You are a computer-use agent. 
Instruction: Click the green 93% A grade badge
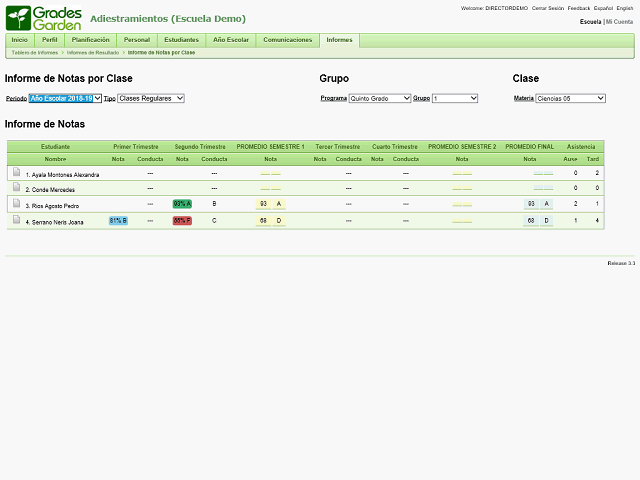tap(182, 203)
